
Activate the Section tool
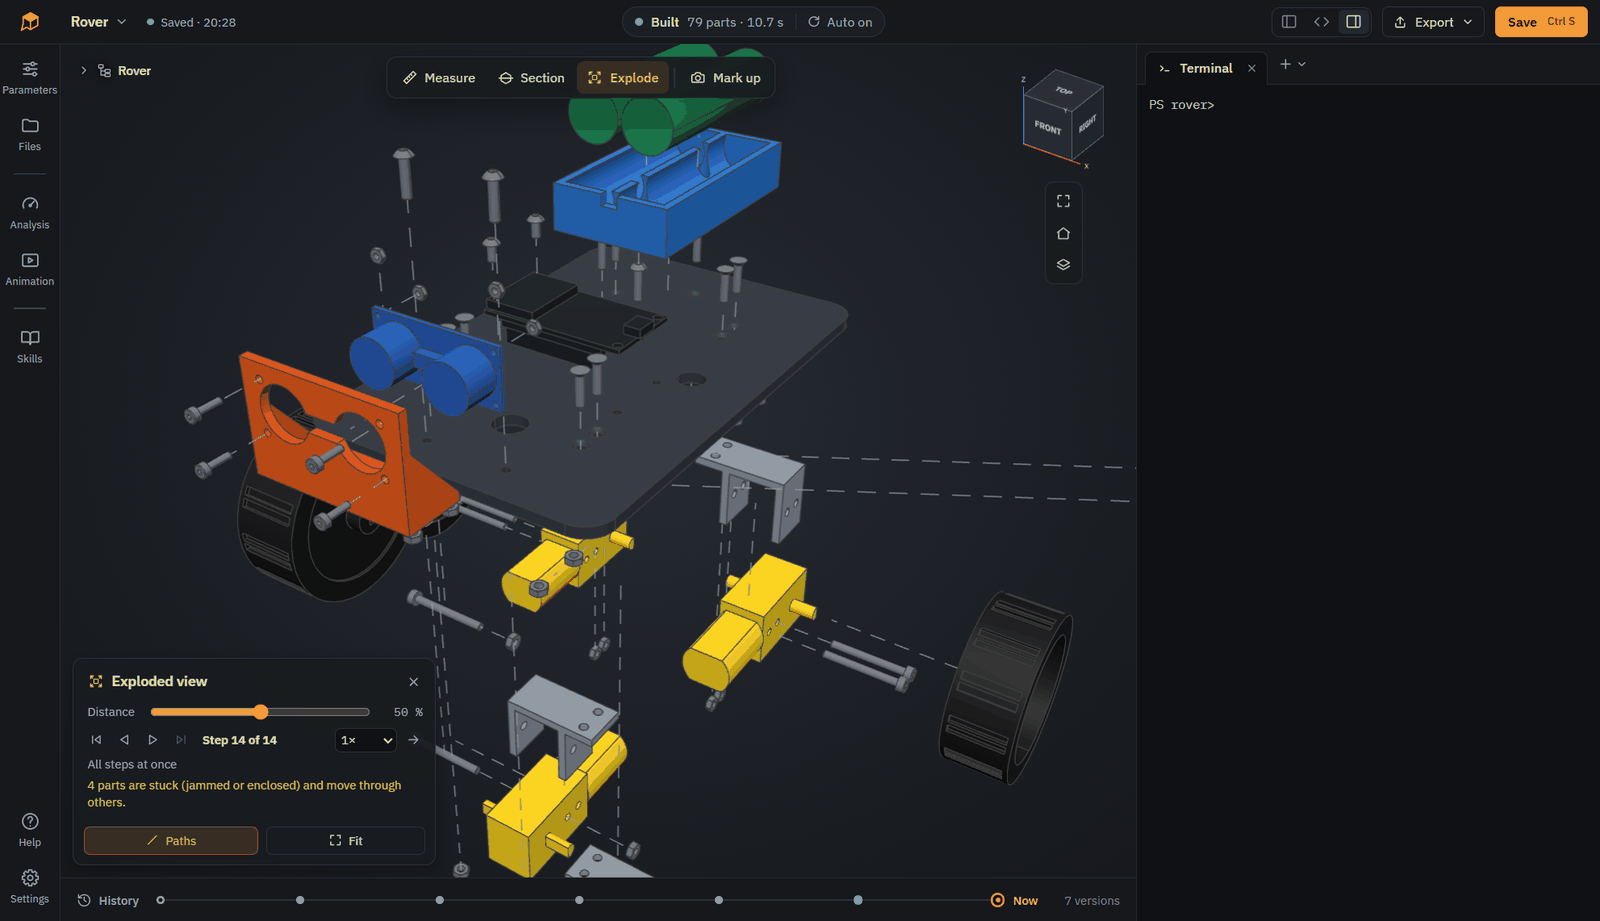(x=532, y=78)
